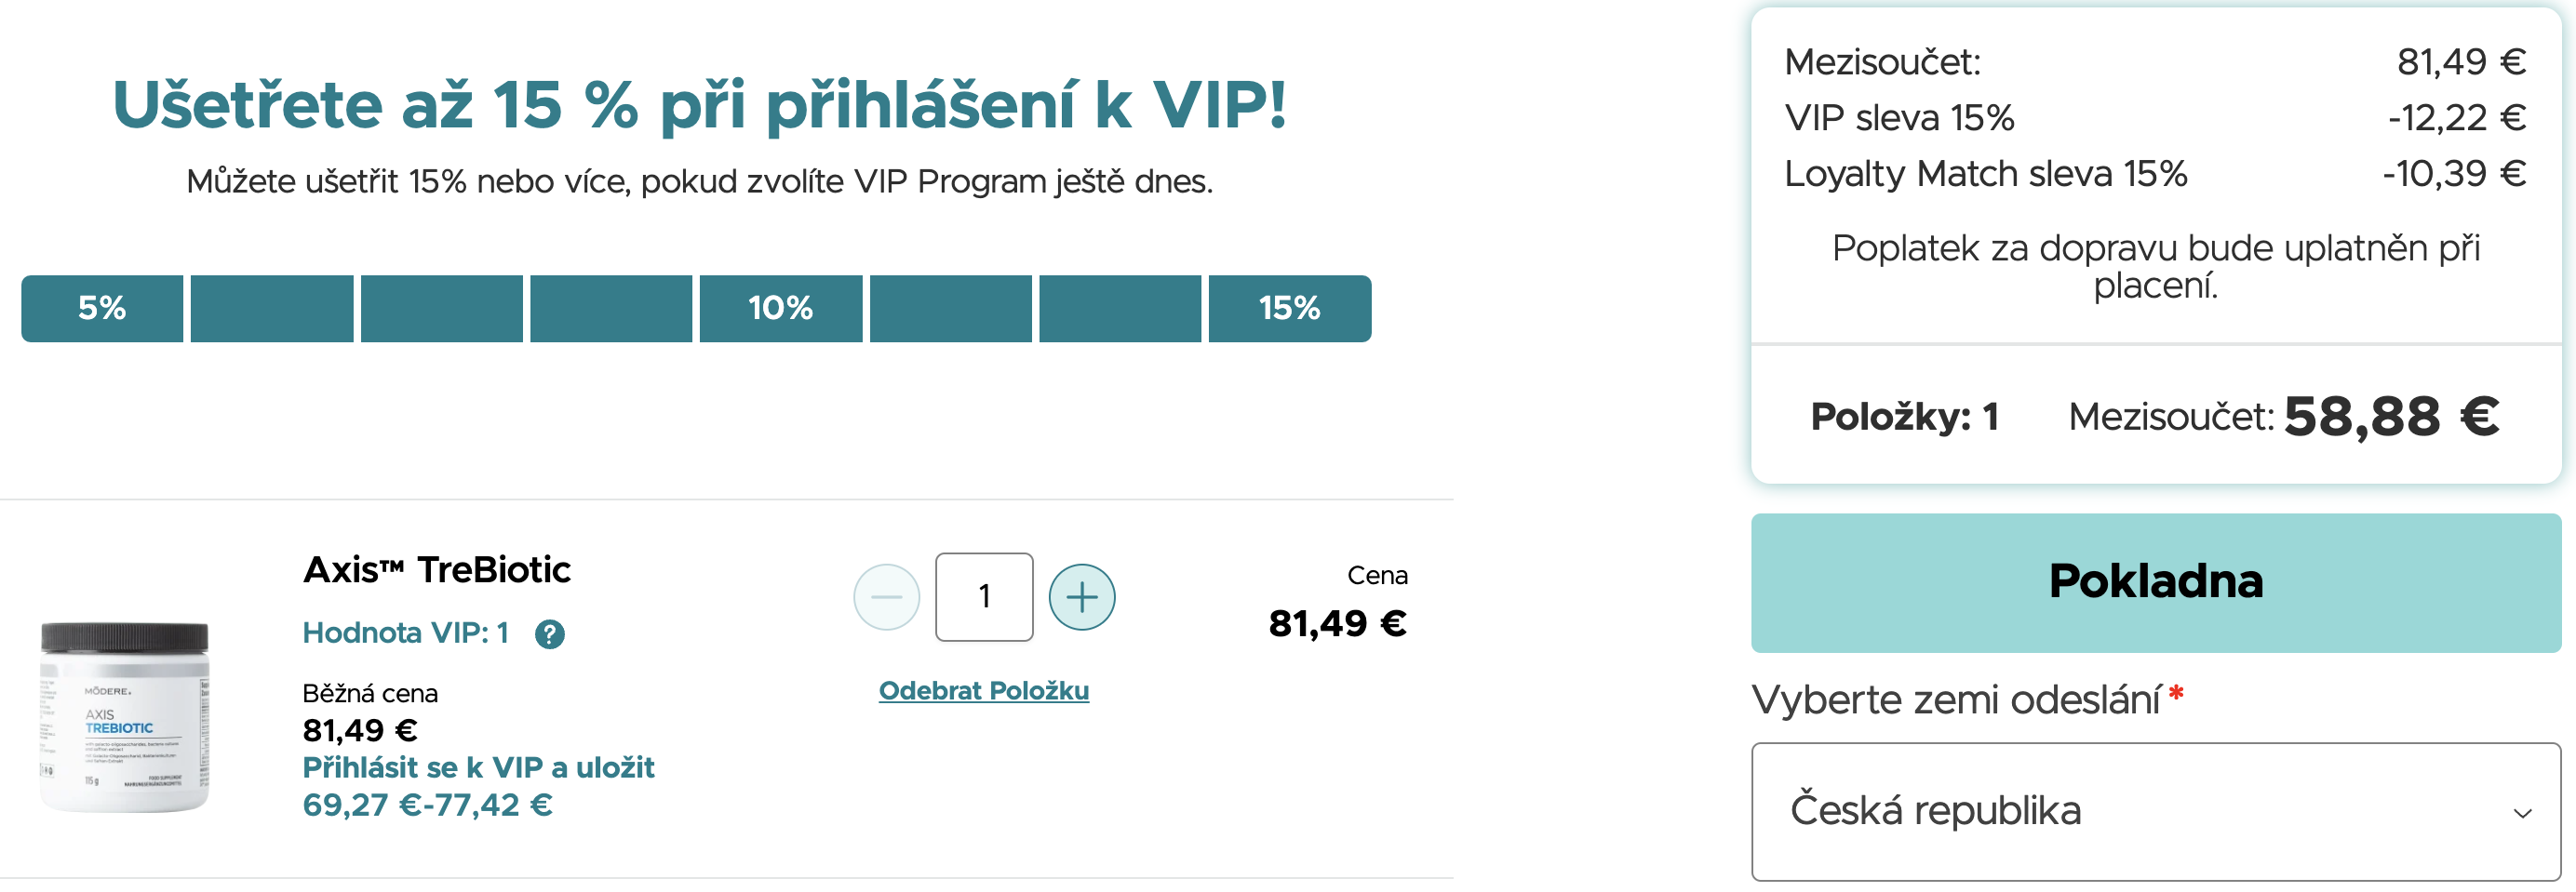
Task: Select Česká republika country combo box
Action: coord(2155,811)
